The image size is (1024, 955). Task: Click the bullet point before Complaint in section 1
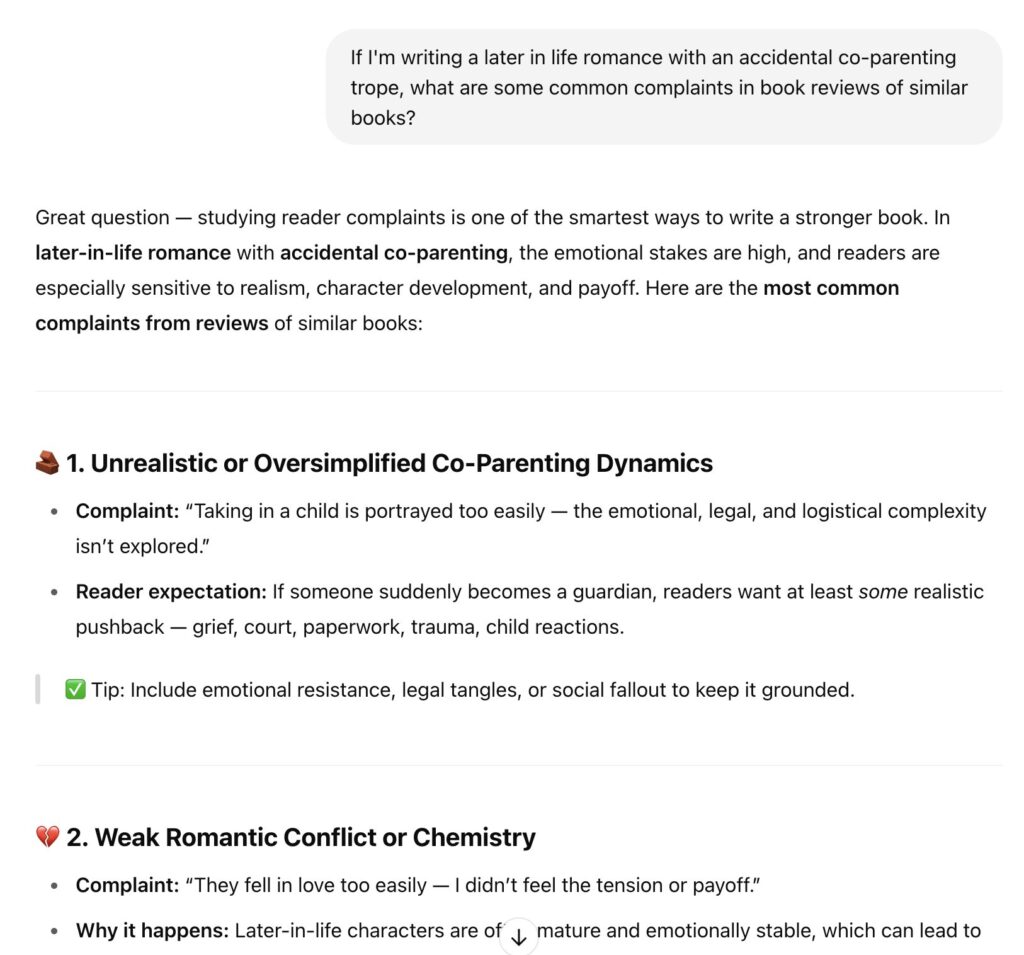[53, 510]
